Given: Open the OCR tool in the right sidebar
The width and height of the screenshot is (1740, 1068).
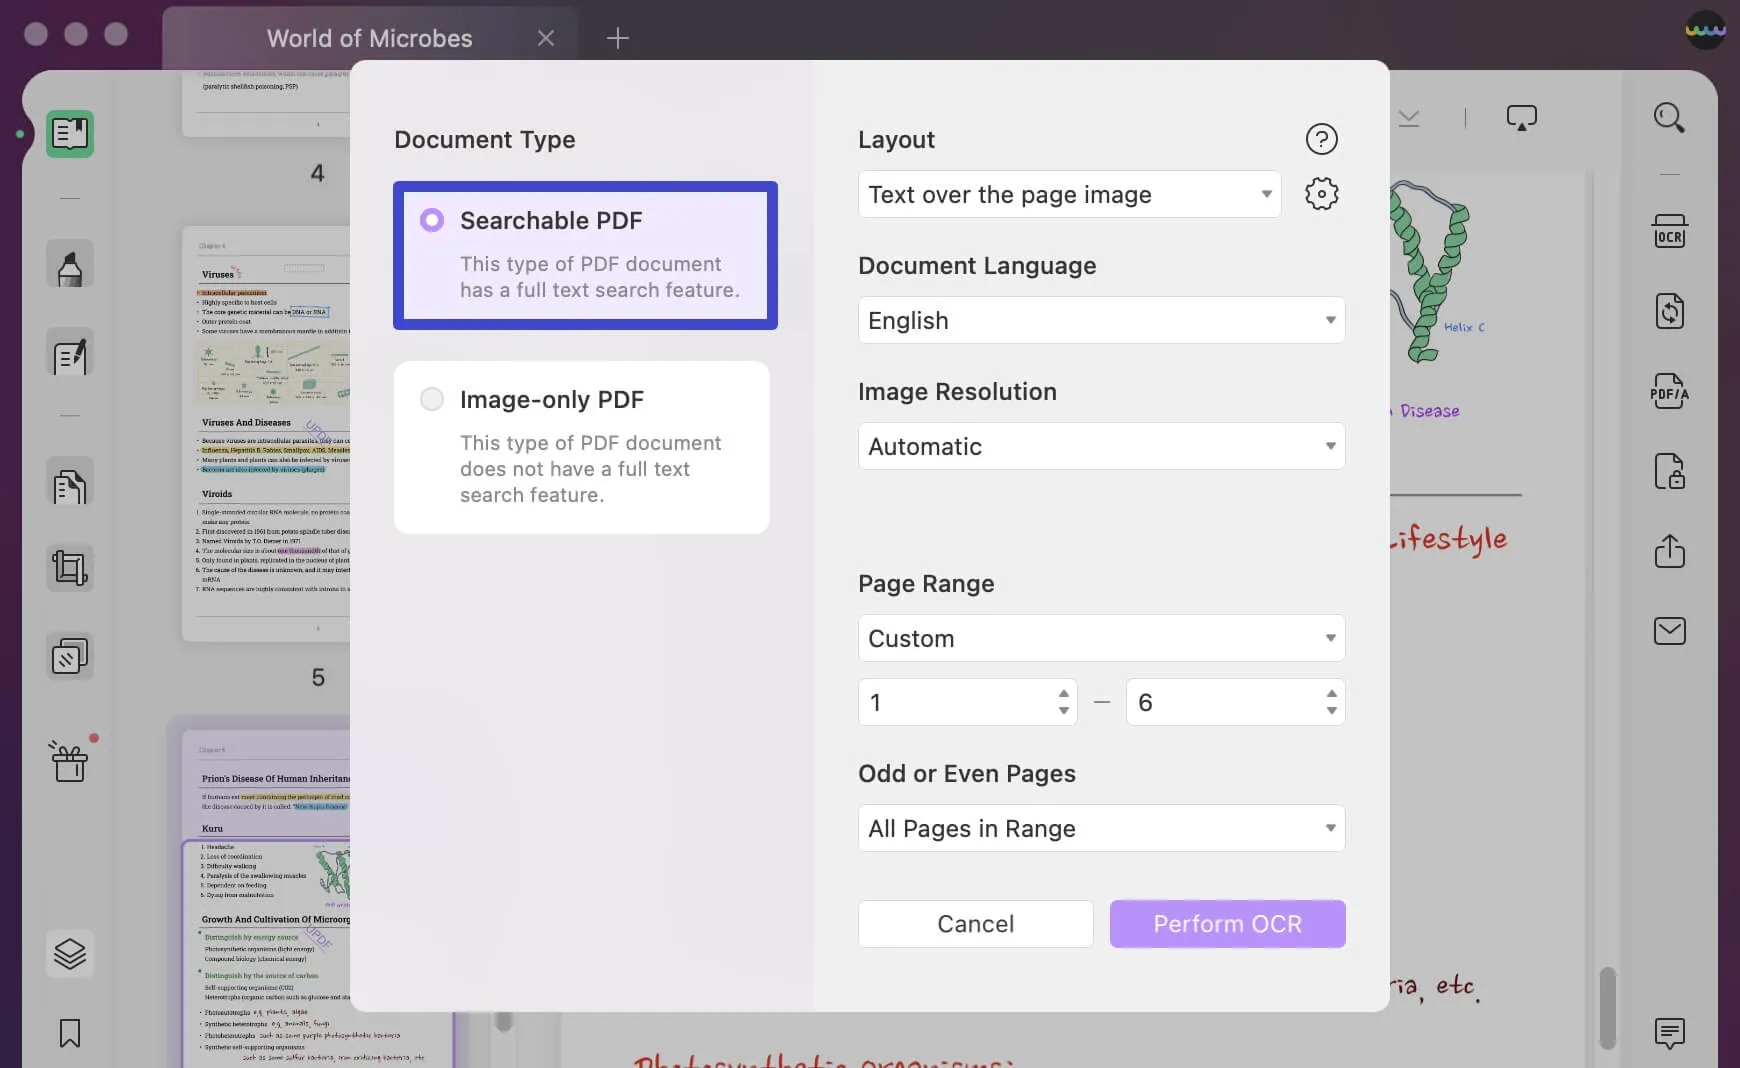Looking at the screenshot, I should point(1670,231).
